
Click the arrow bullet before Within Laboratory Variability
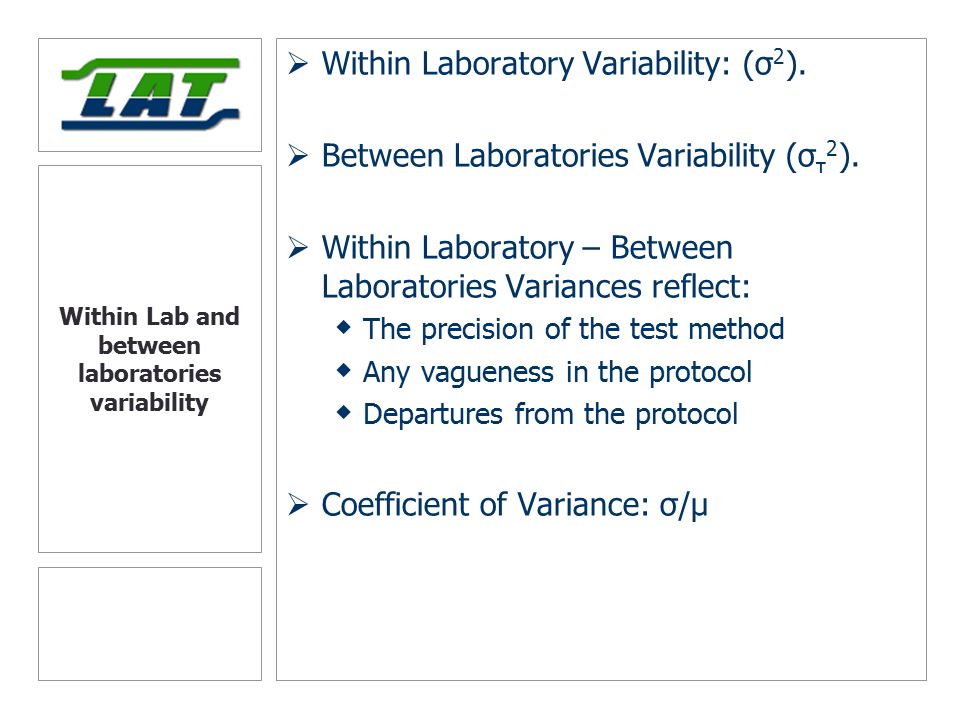(x=298, y=63)
